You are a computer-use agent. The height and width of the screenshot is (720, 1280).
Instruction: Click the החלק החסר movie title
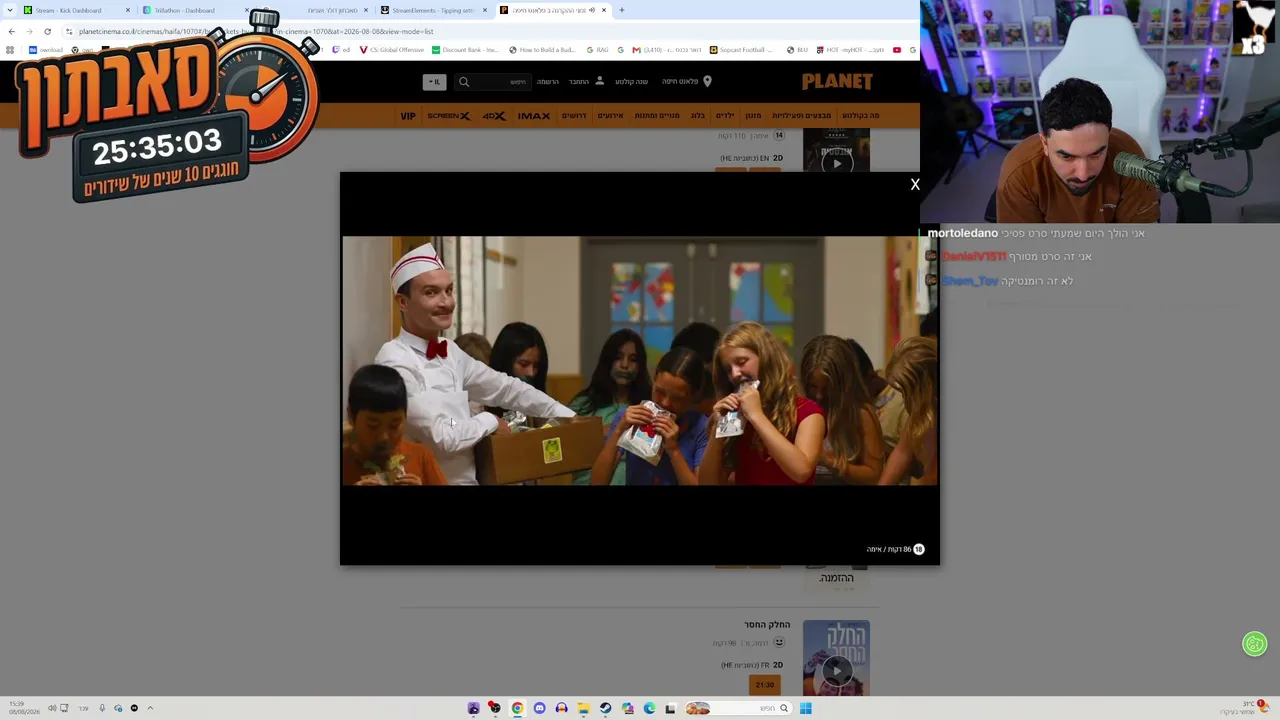tap(767, 625)
